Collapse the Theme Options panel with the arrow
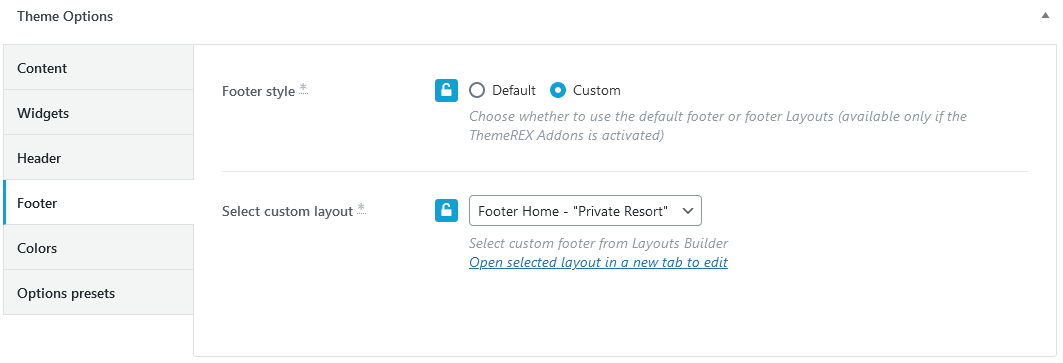 (1045, 16)
